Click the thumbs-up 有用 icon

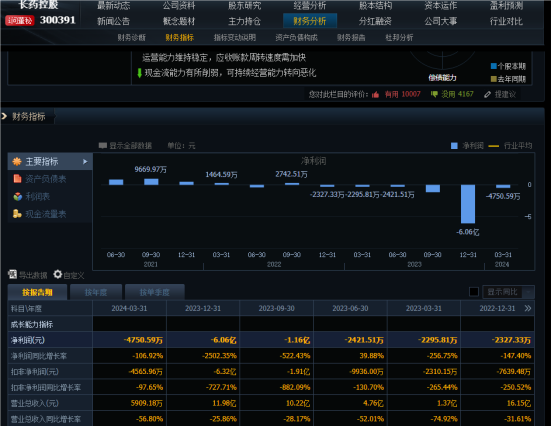click(x=375, y=95)
